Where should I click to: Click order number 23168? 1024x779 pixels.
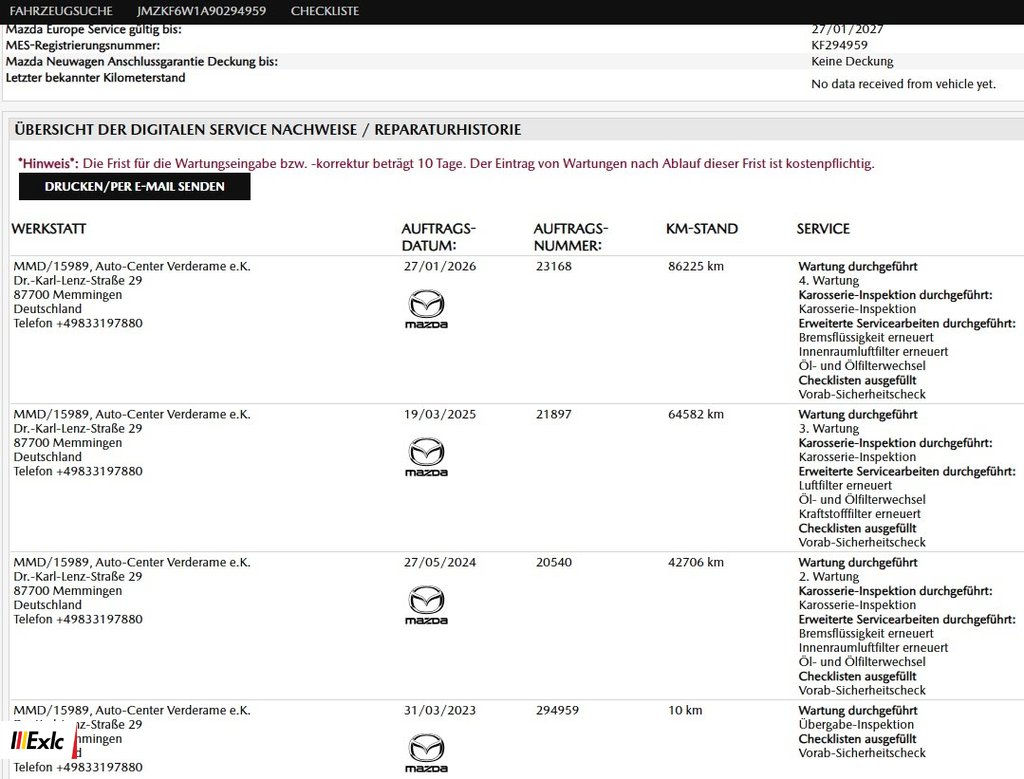click(x=554, y=266)
